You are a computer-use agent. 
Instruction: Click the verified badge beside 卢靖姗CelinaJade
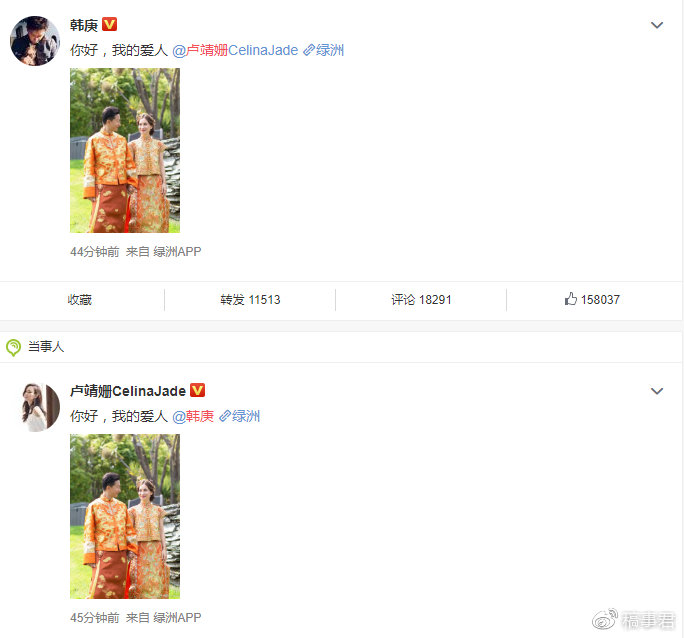tap(198, 390)
